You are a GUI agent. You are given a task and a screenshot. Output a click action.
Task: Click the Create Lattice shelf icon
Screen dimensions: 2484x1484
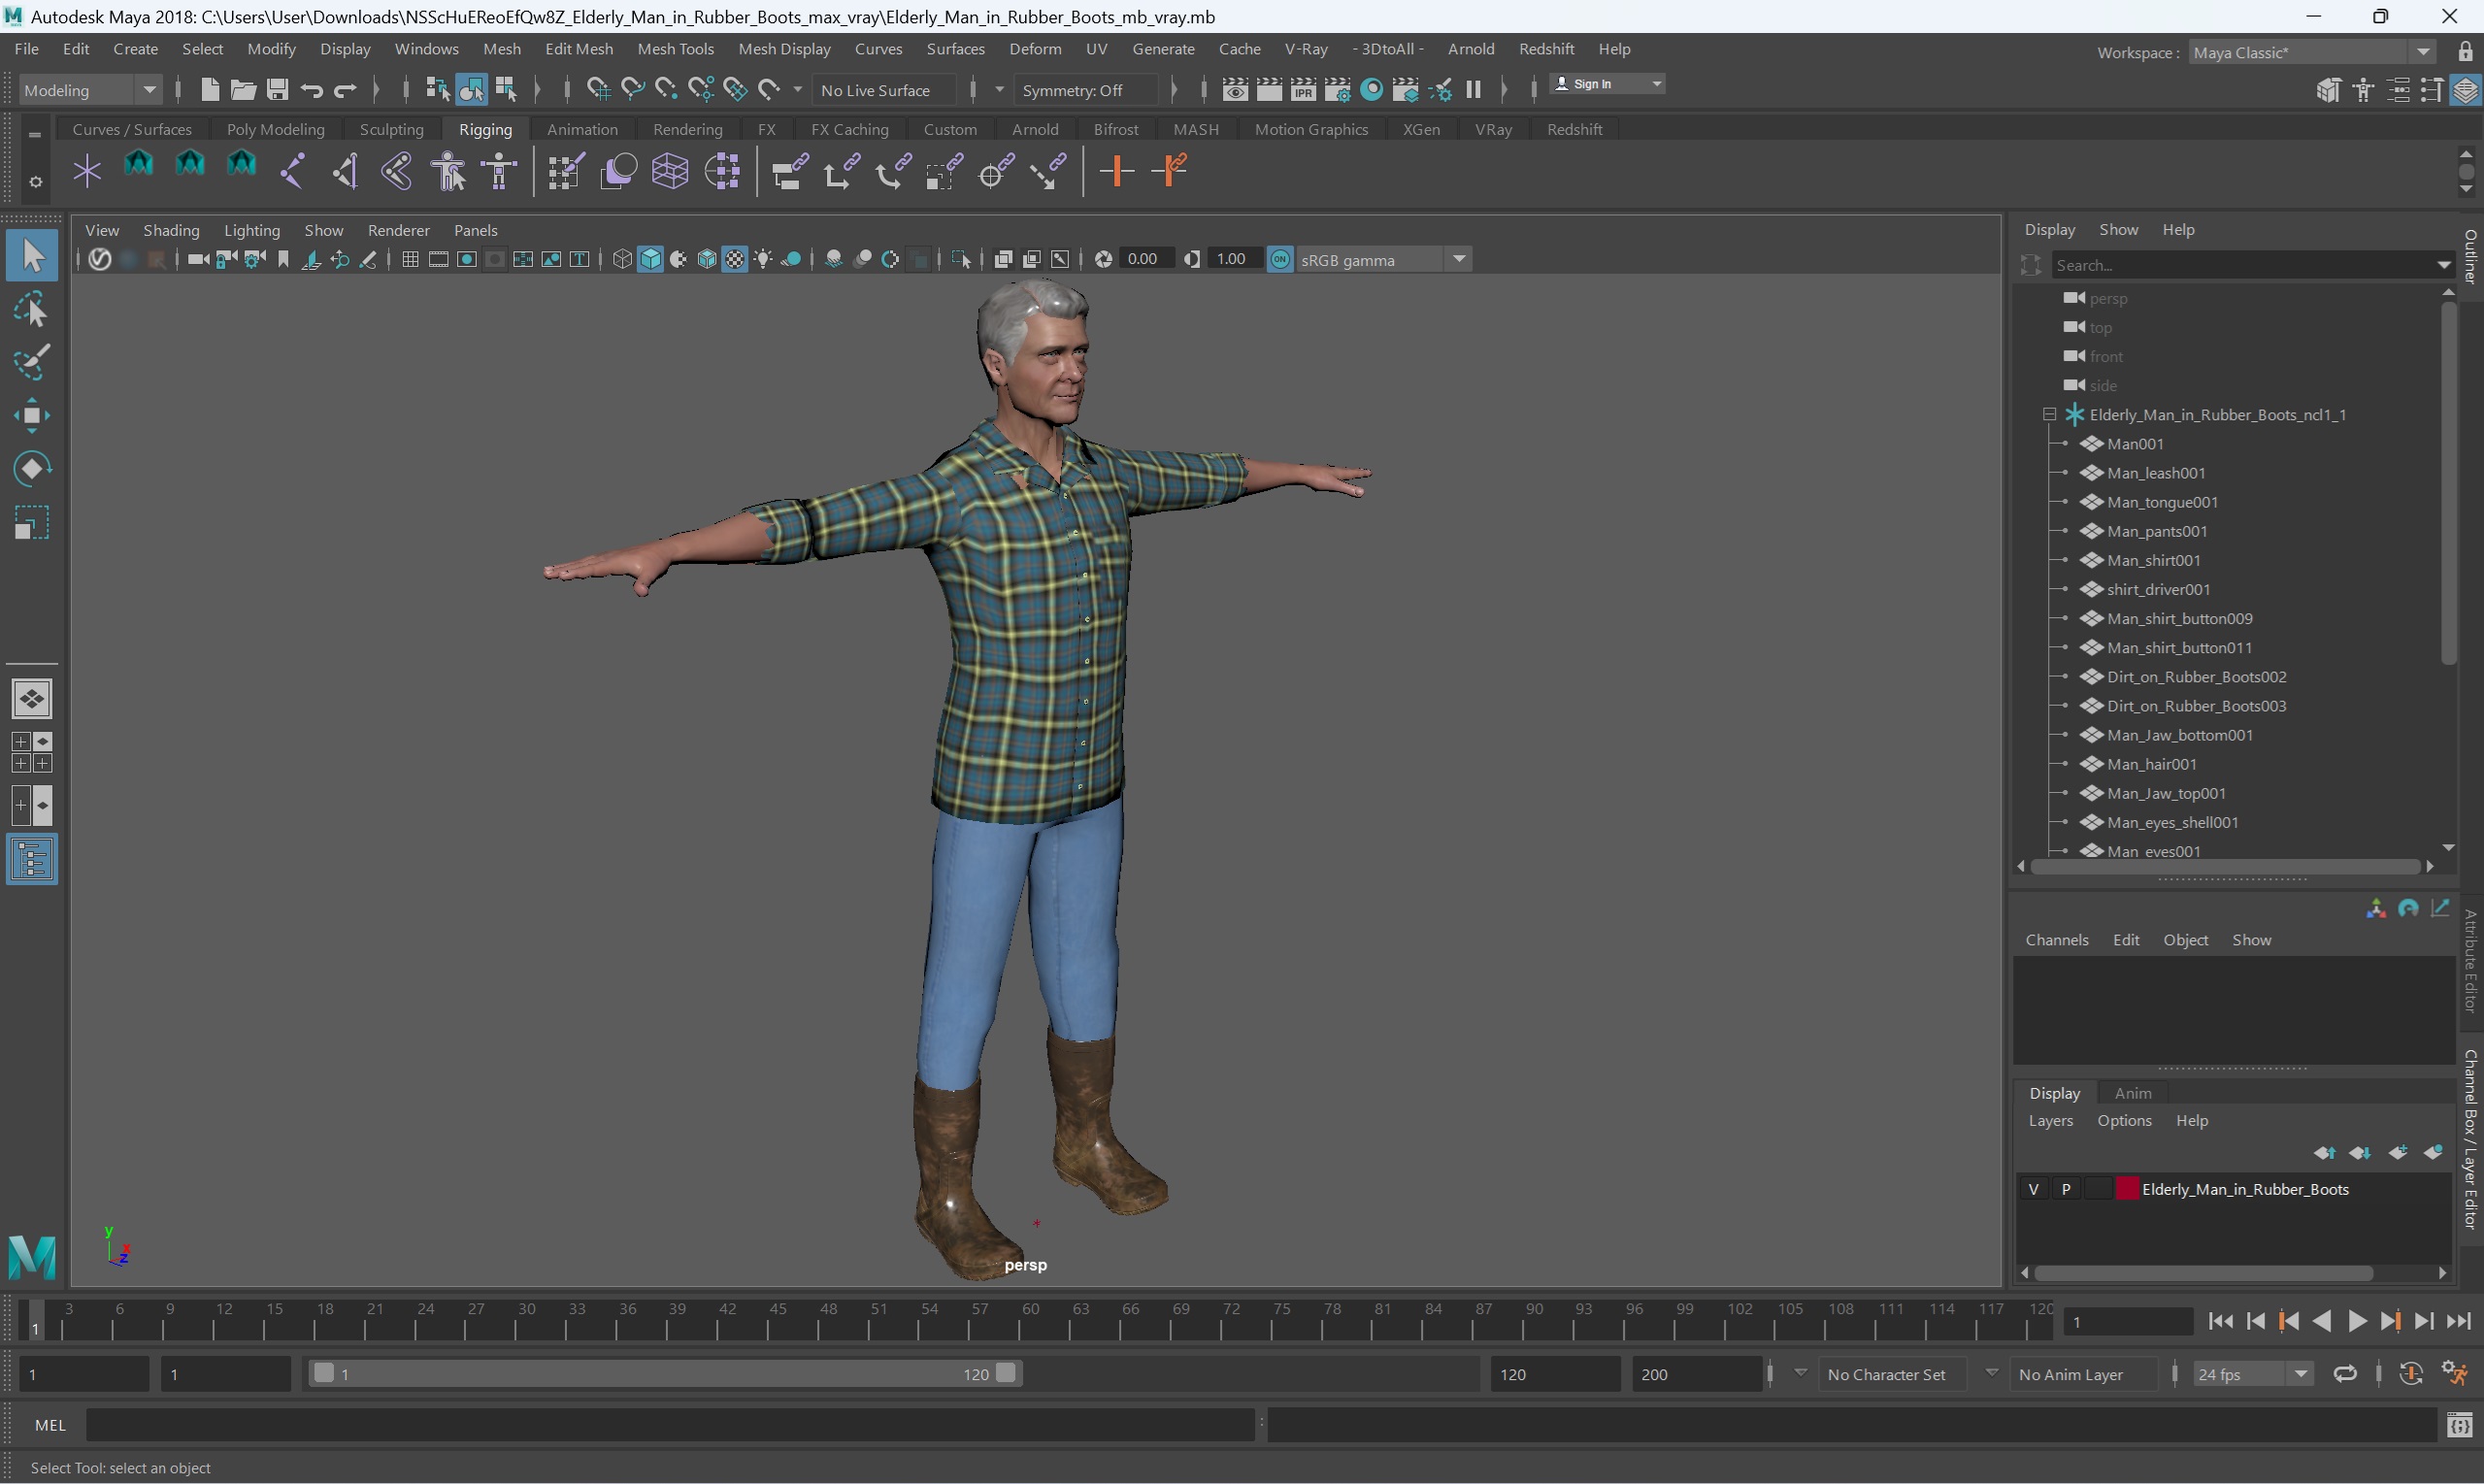tap(670, 171)
